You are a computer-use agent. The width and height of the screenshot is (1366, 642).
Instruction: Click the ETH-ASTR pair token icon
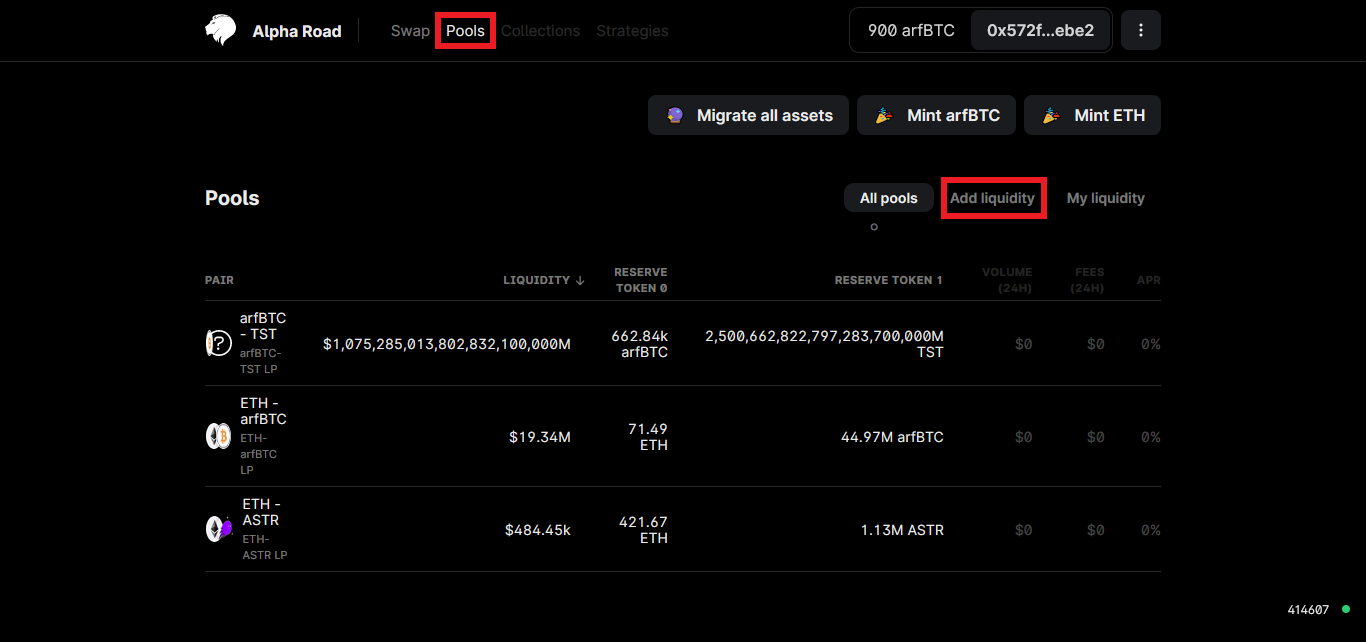pyautogui.click(x=218, y=529)
